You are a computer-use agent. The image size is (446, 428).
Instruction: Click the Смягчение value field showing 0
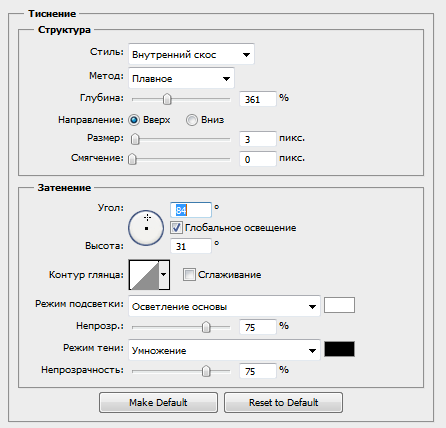(258, 159)
